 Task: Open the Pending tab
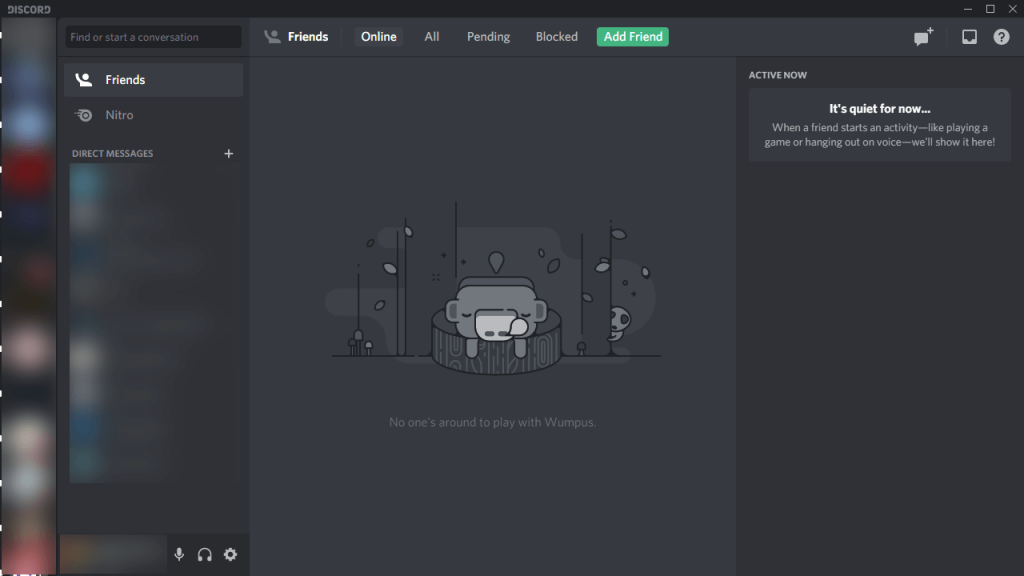(x=488, y=37)
